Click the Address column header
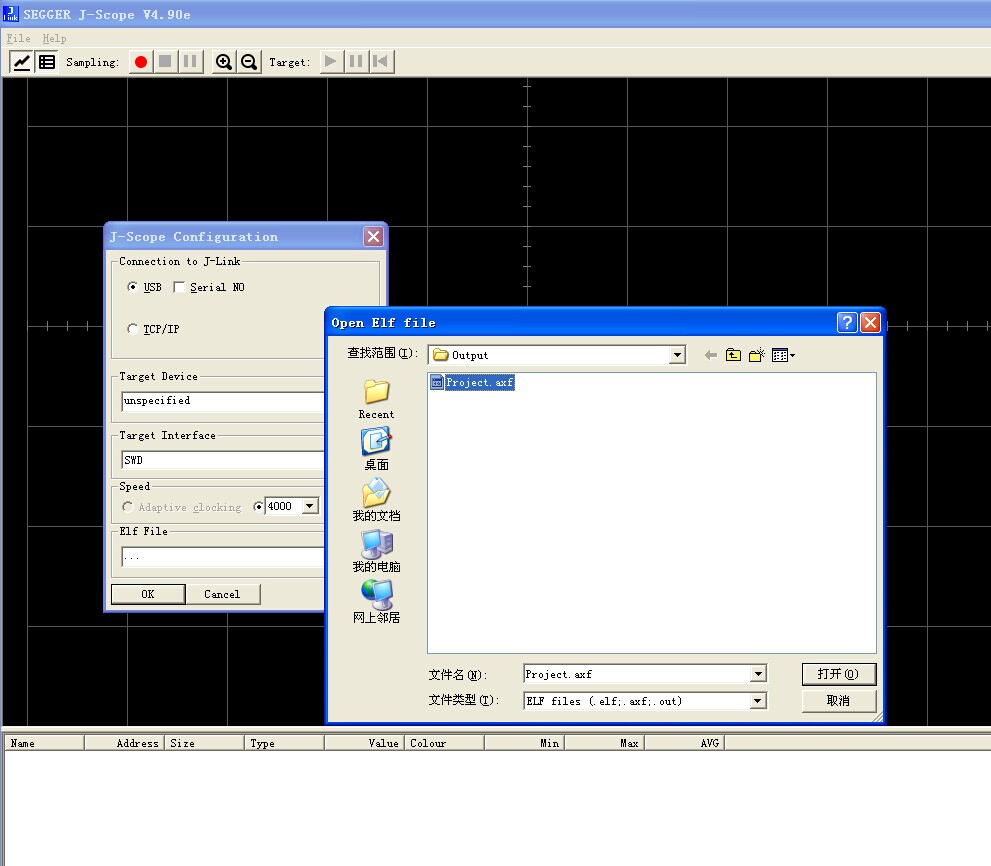This screenshot has width=991, height=866. tap(125, 743)
